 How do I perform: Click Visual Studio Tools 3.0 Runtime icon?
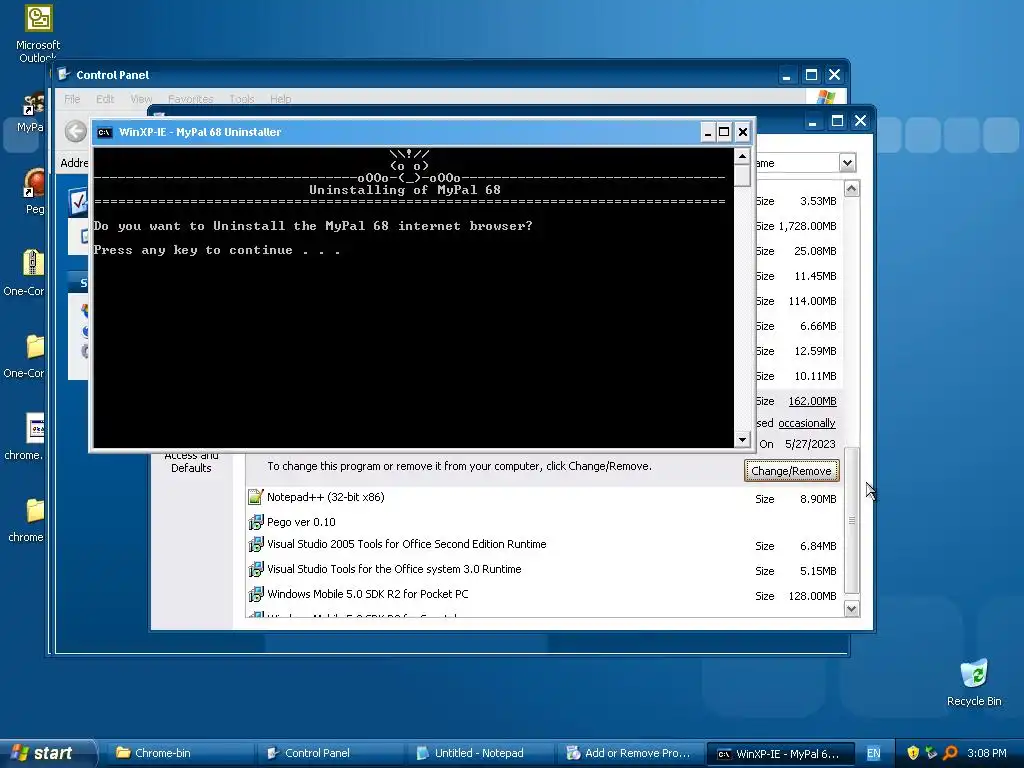[255, 569]
